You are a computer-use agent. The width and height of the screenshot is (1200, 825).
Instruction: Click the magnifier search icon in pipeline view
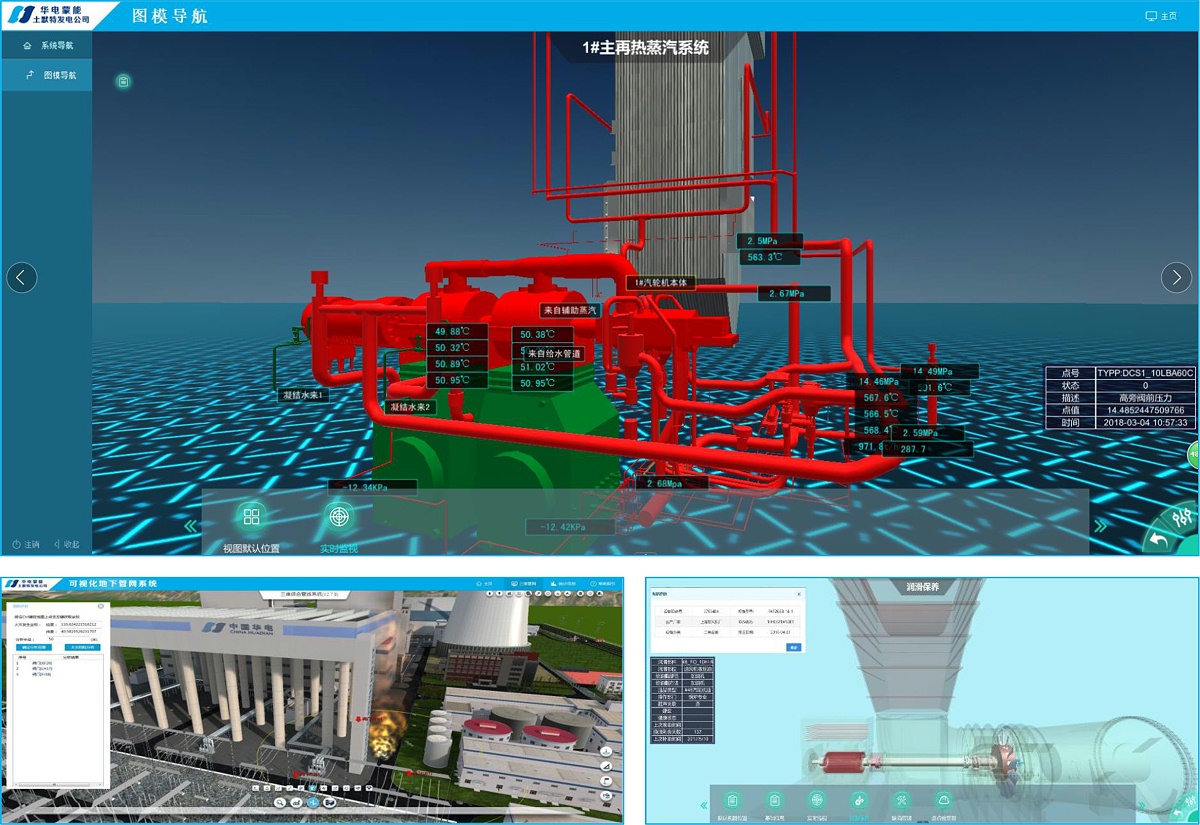pyautogui.click(x=280, y=802)
